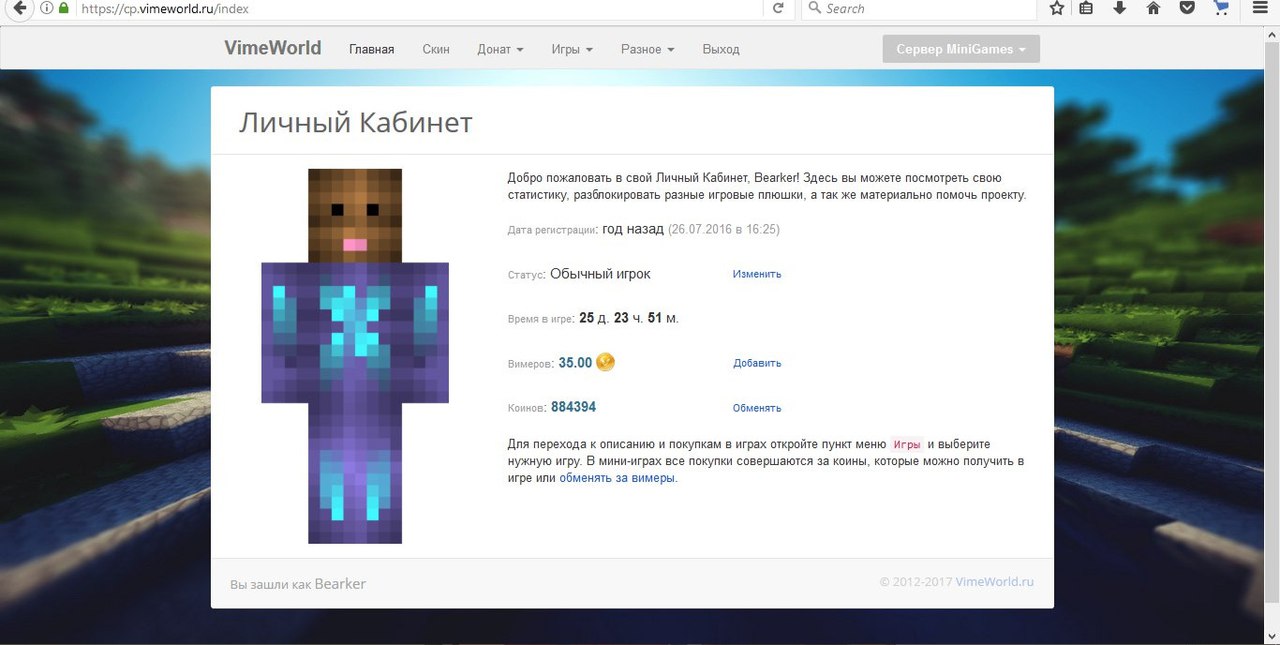Expand the Разное dropdown menu
The width and height of the screenshot is (1280, 645).
pos(648,49)
